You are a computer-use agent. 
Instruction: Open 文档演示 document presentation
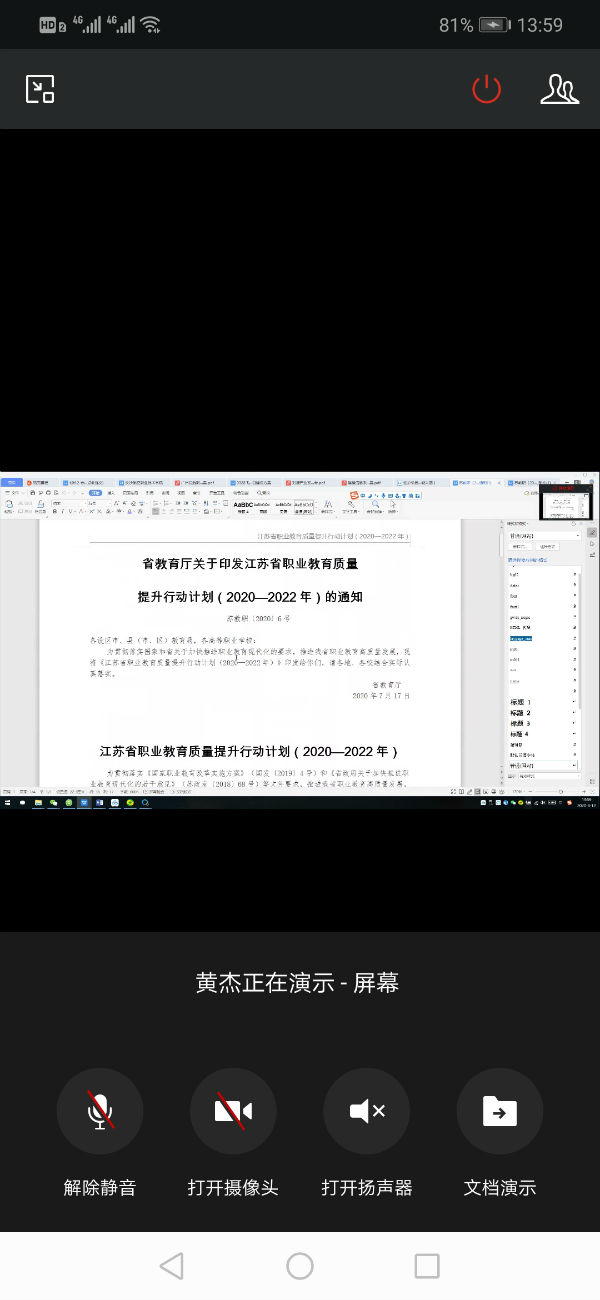(x=500, y=1112)
